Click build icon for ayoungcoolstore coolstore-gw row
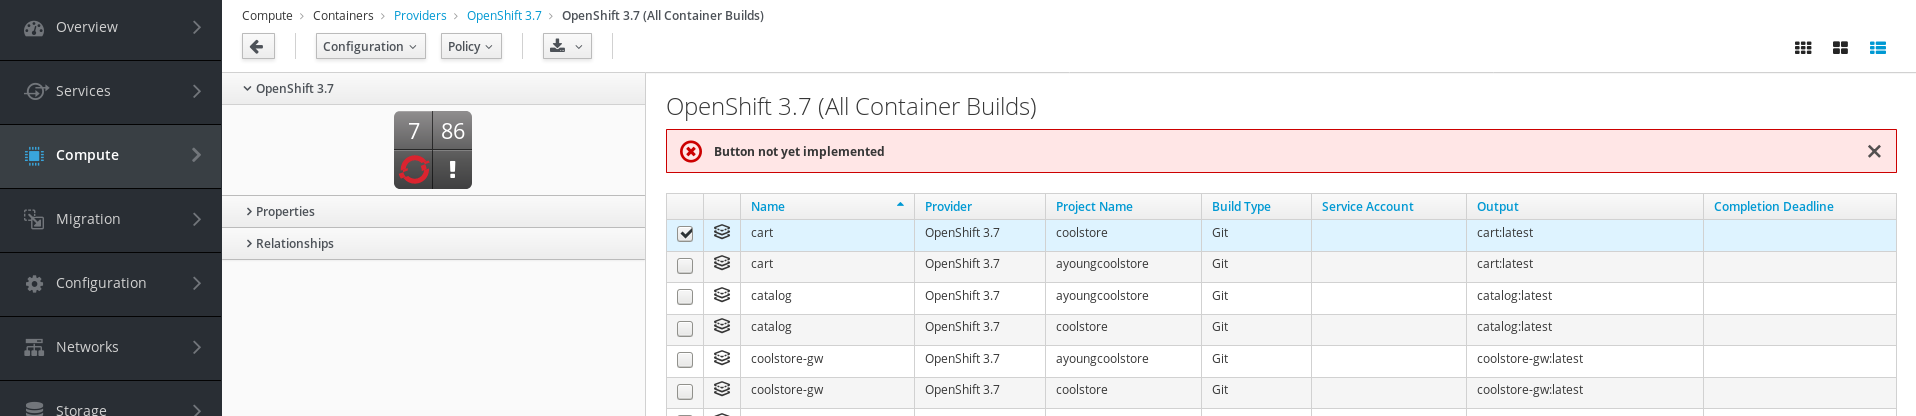 pyautogui.click(x=722, y=358)
